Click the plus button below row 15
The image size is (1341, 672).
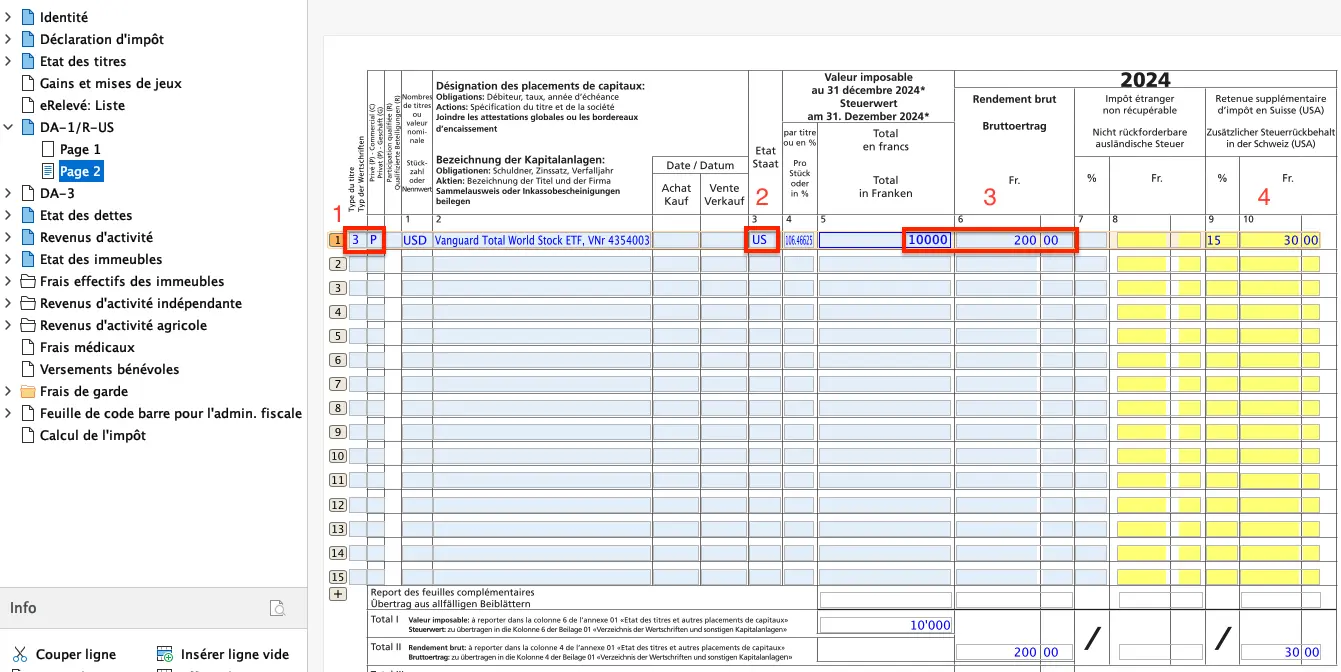pyautogui.click(x=337, y=594)
